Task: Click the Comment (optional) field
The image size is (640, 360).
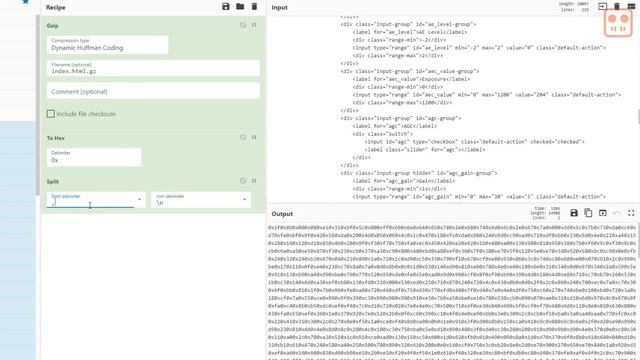Action: pyautogui.click(x=153, y=91)
